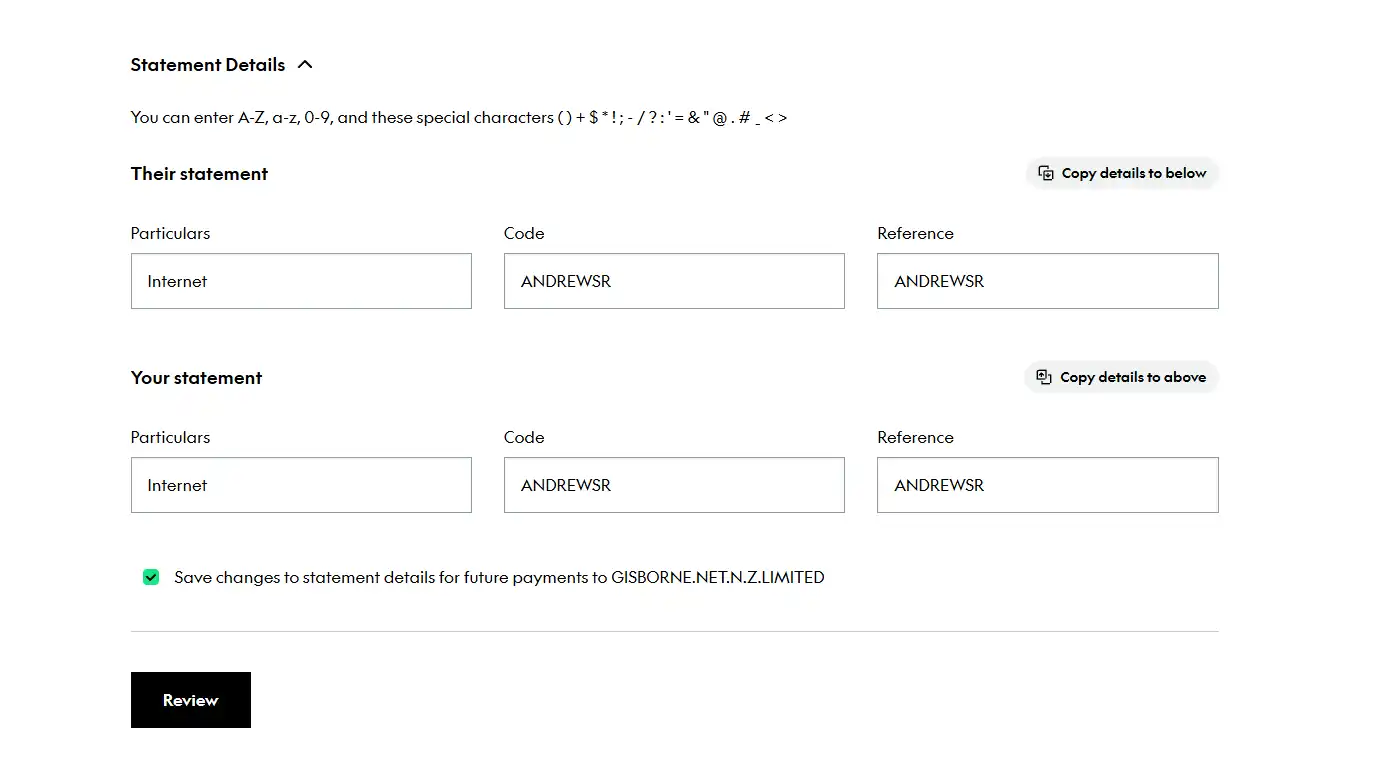Focus Particulars field under Their statement
The height and width of the screenshot is (782, 1390).
pyautogui.click(x=301, y=281)
